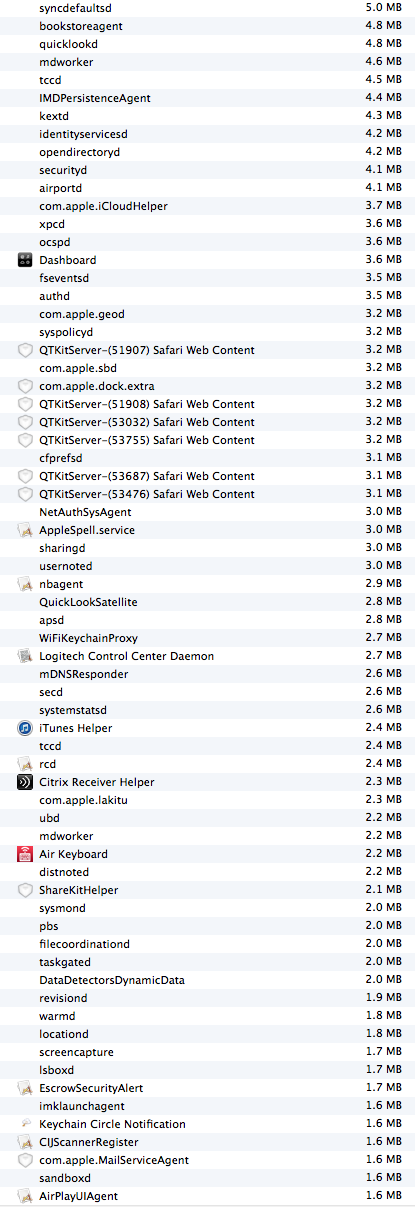Viewport: 415px width, 1207px height.
Task: Select the cfprefsd process name
Action: 61,458
